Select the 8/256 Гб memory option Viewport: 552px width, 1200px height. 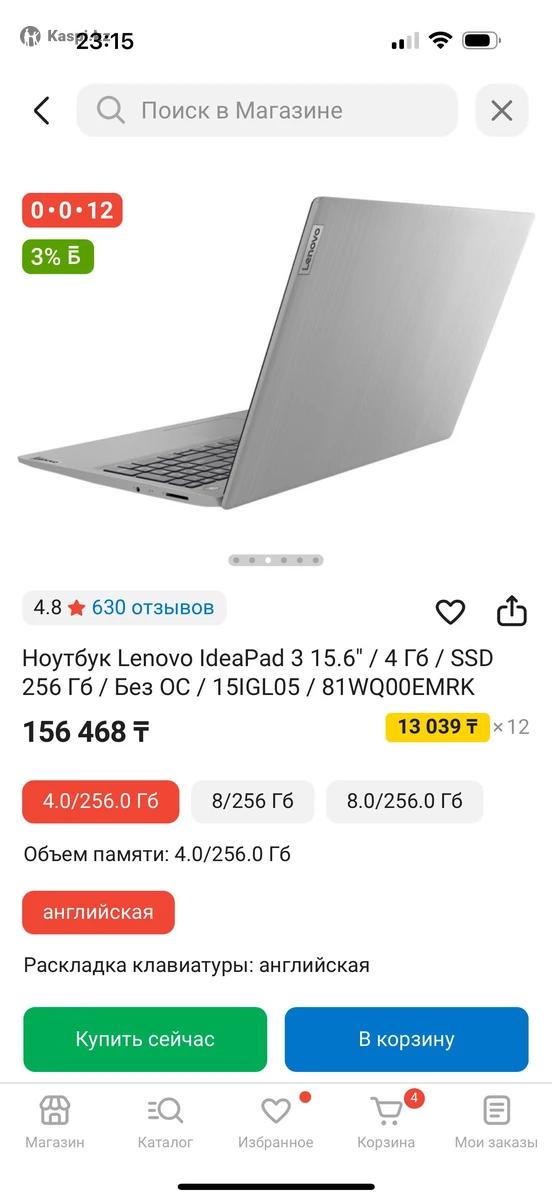(x=253, y=801)
